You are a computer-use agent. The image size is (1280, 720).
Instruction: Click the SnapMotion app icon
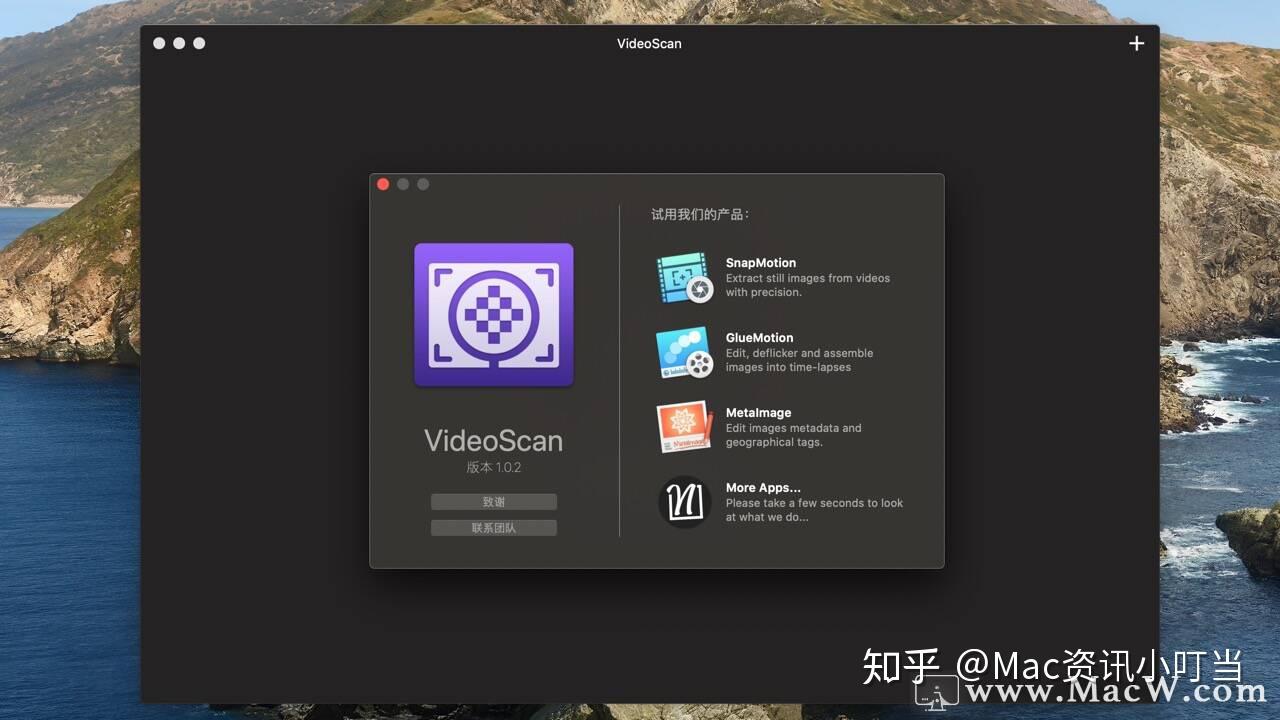(685, 278)
